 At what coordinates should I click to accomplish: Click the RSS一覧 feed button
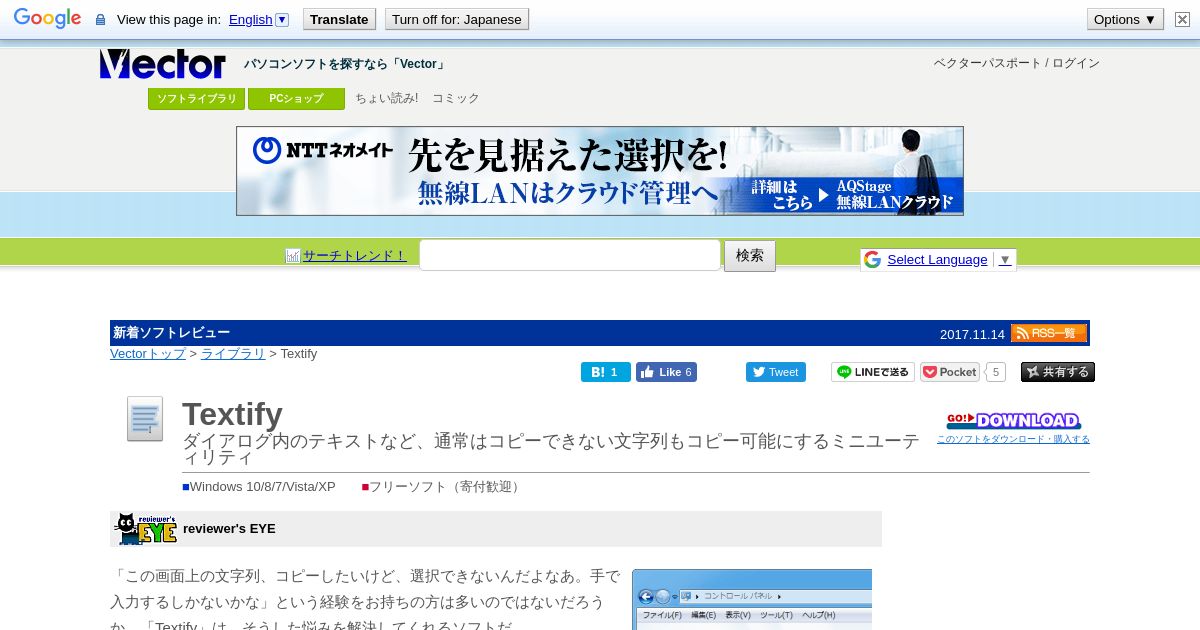(x=1049, y=333)
